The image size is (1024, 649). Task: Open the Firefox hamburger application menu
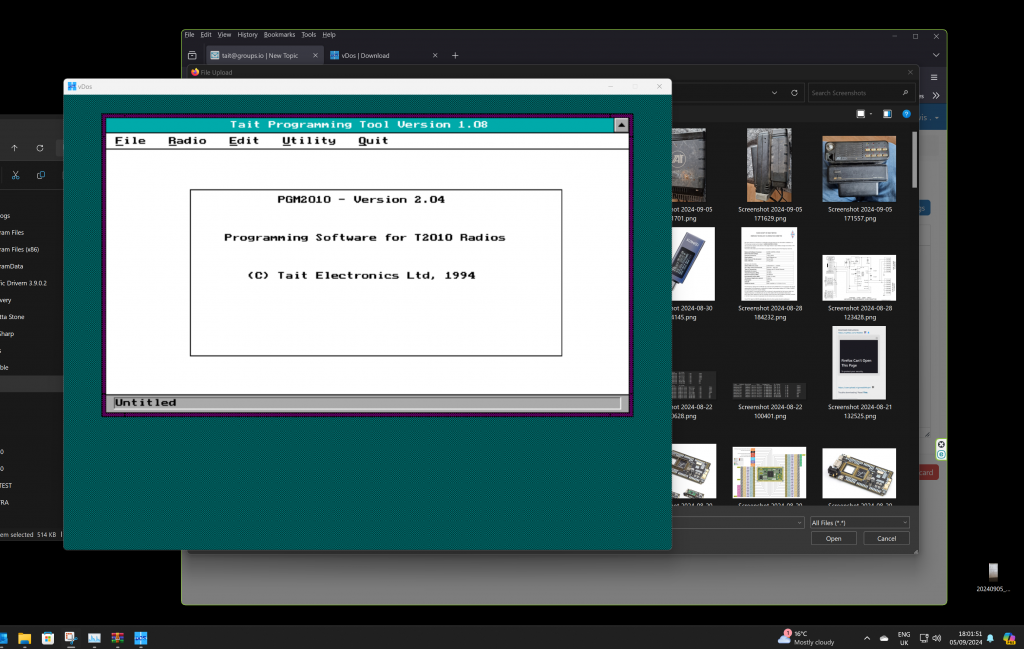[933, 77]
